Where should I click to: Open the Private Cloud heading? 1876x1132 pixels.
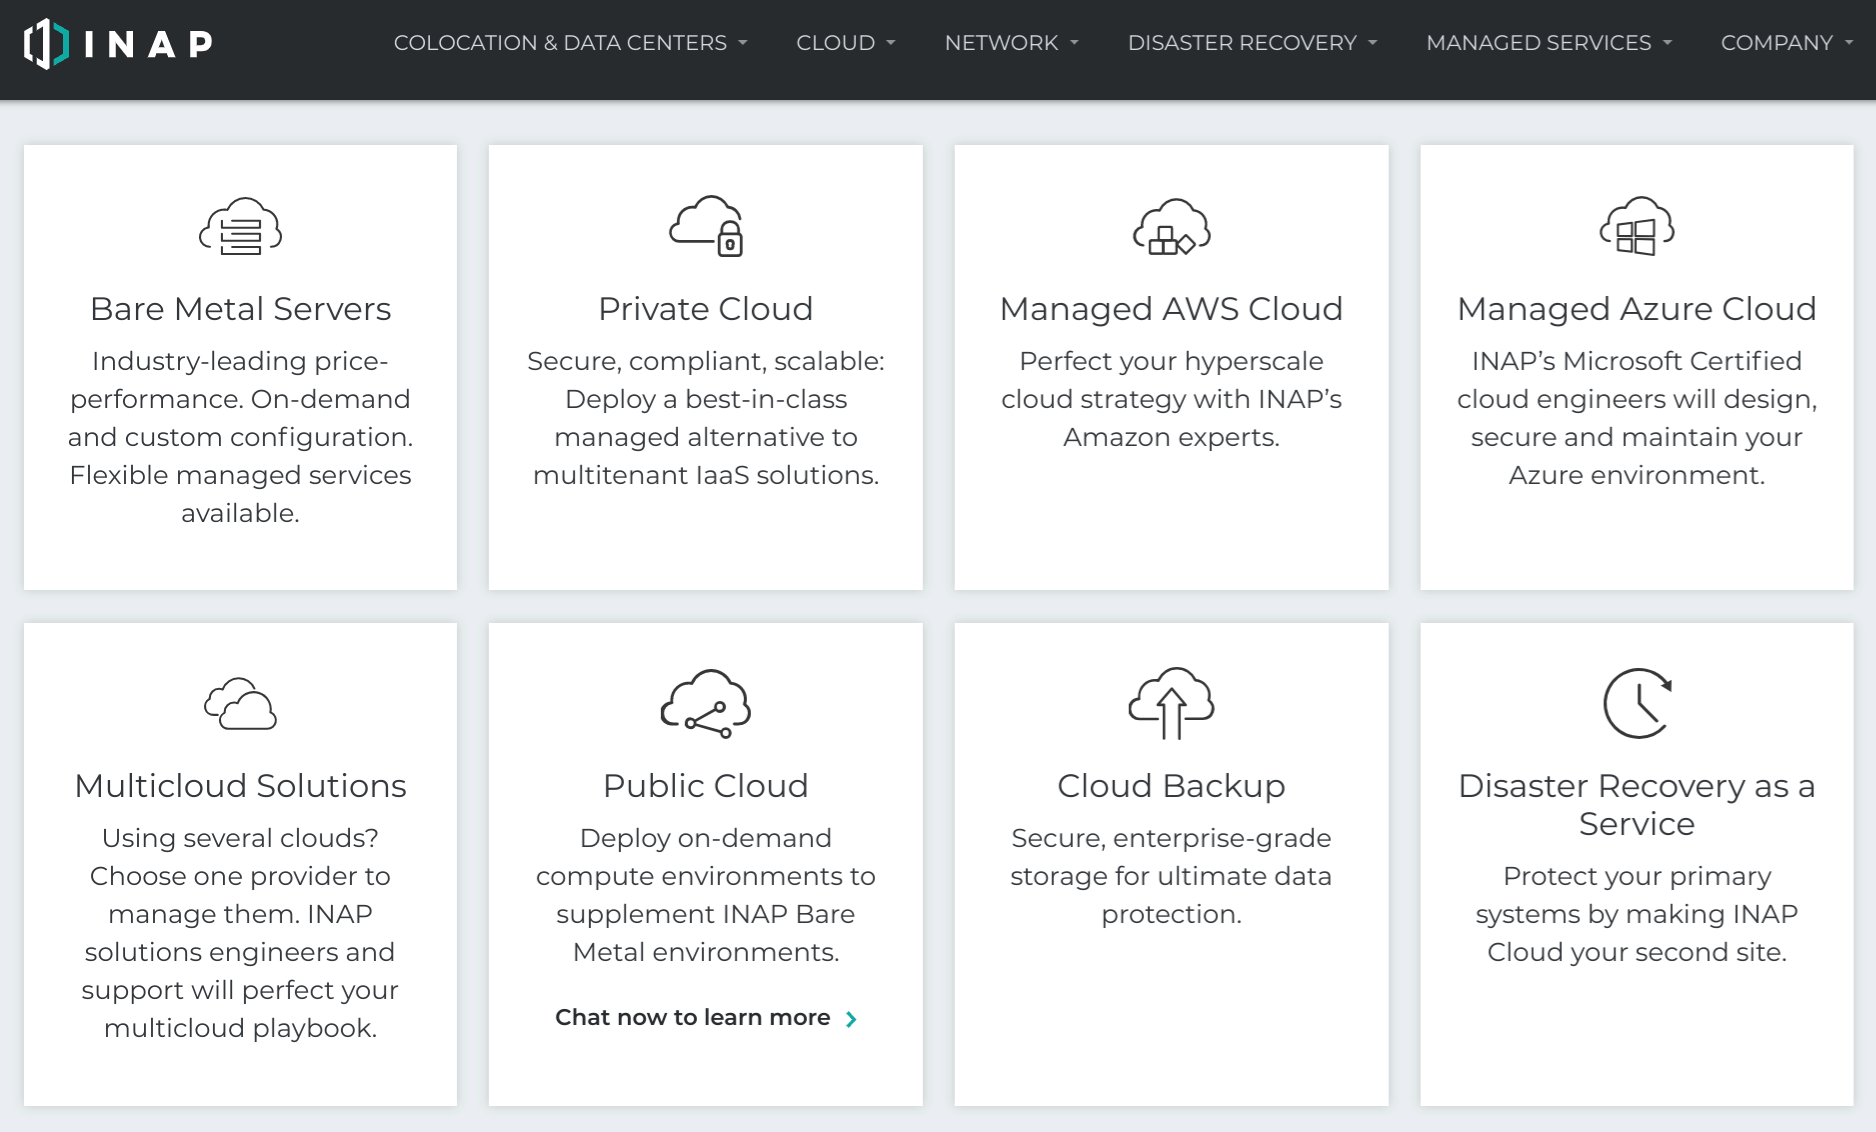click(x=706, y=309)
